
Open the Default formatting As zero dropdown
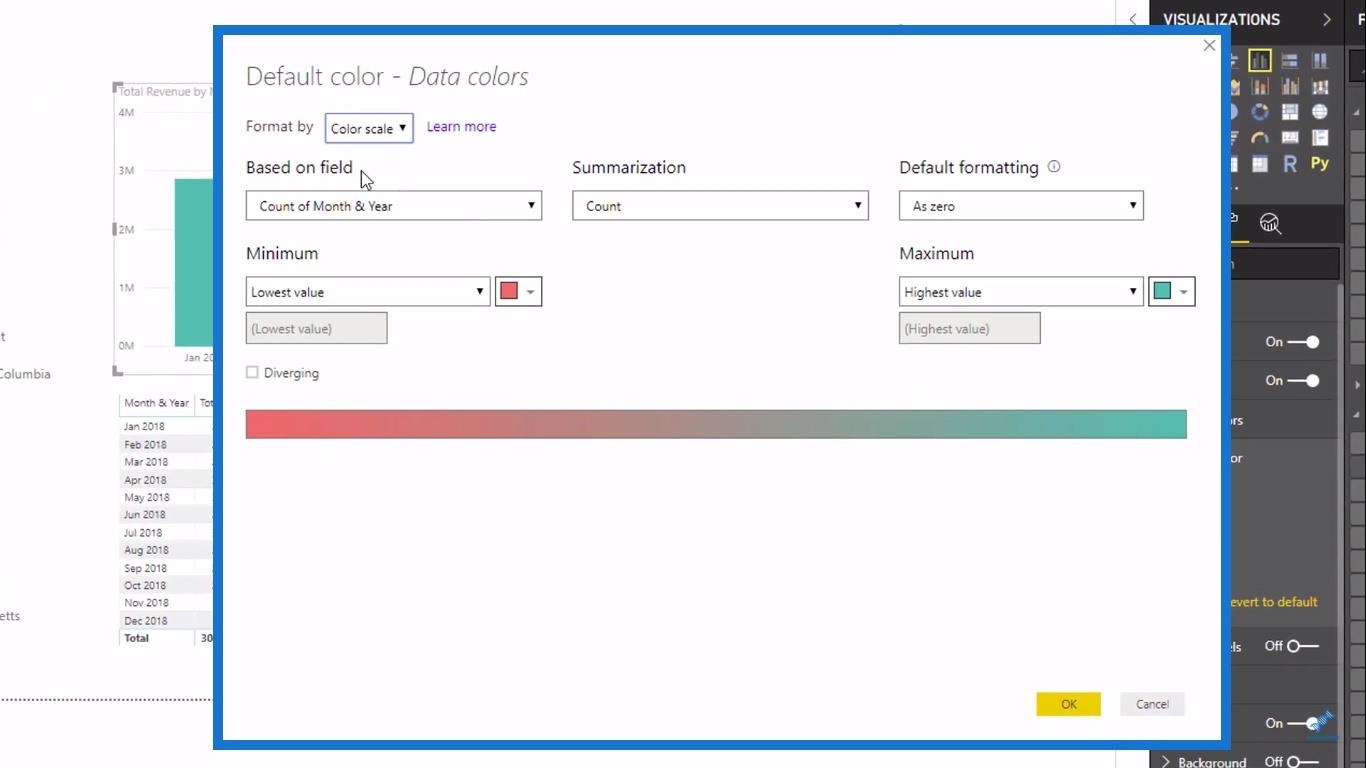[1021, 206]
